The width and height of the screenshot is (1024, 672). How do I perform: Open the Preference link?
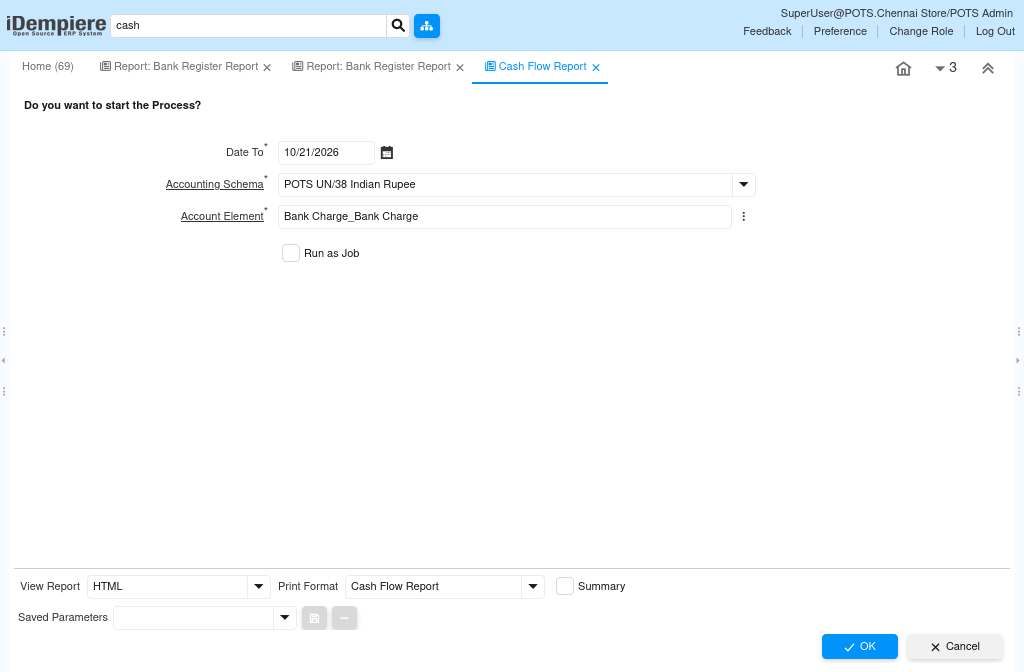(840, 31)
